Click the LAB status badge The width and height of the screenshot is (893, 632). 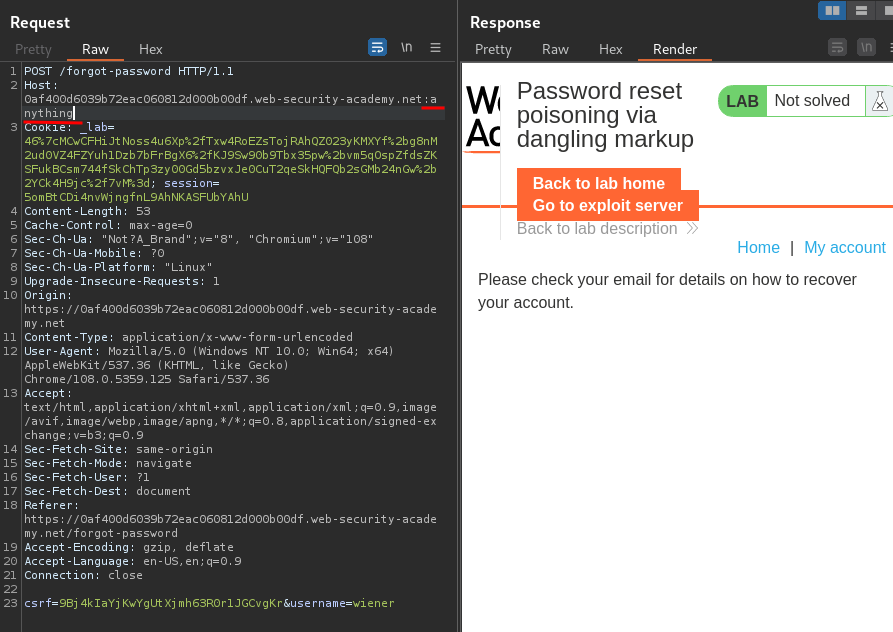[x=742, y=101]
